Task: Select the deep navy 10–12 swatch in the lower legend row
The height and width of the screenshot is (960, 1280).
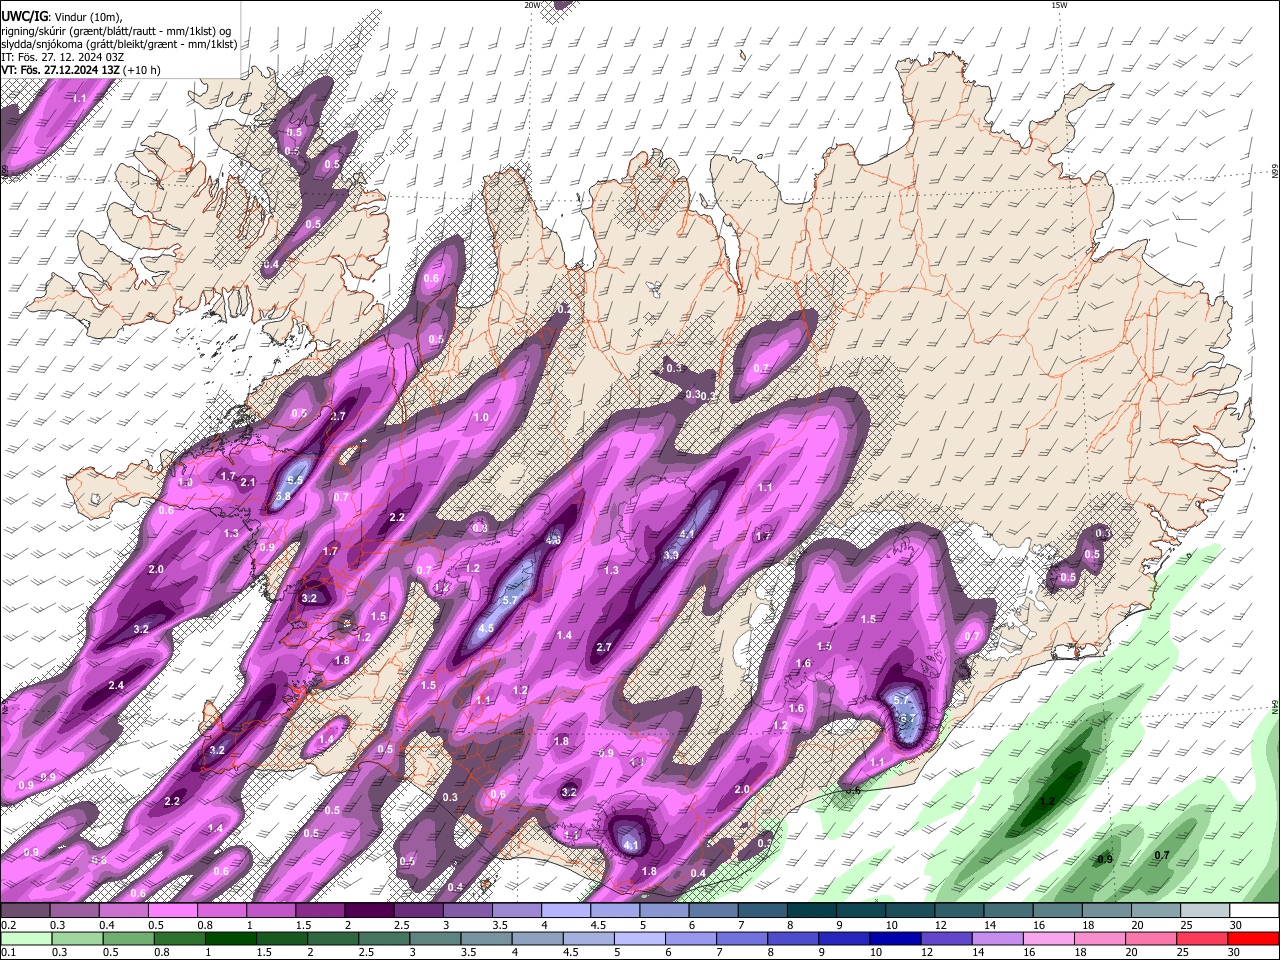Action: pyautogui.click(x=894, y=938)
